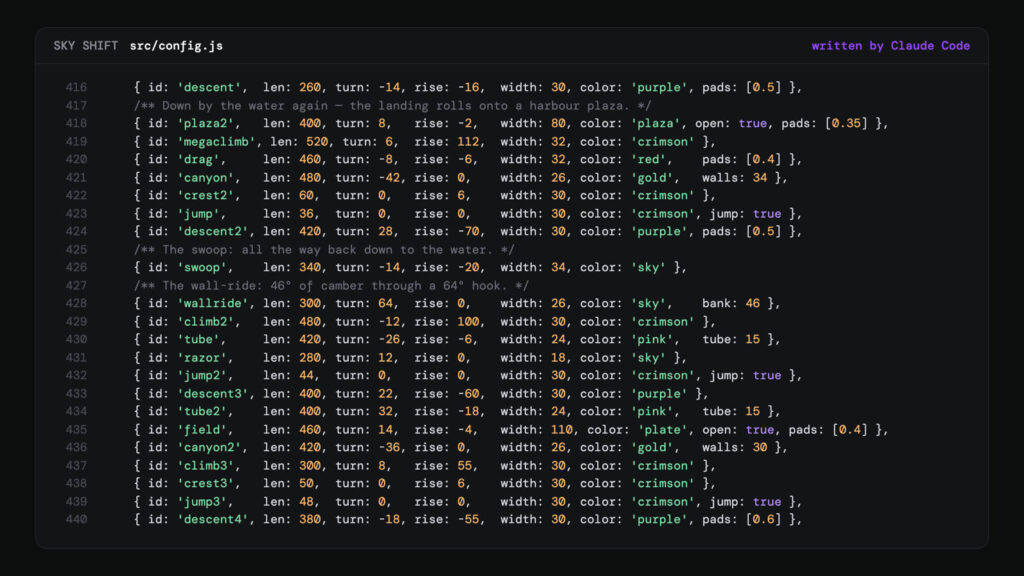Screen dimensions: 1024x576
Task: Click the id 'canyon2' string
Action: tap(209, 447)
